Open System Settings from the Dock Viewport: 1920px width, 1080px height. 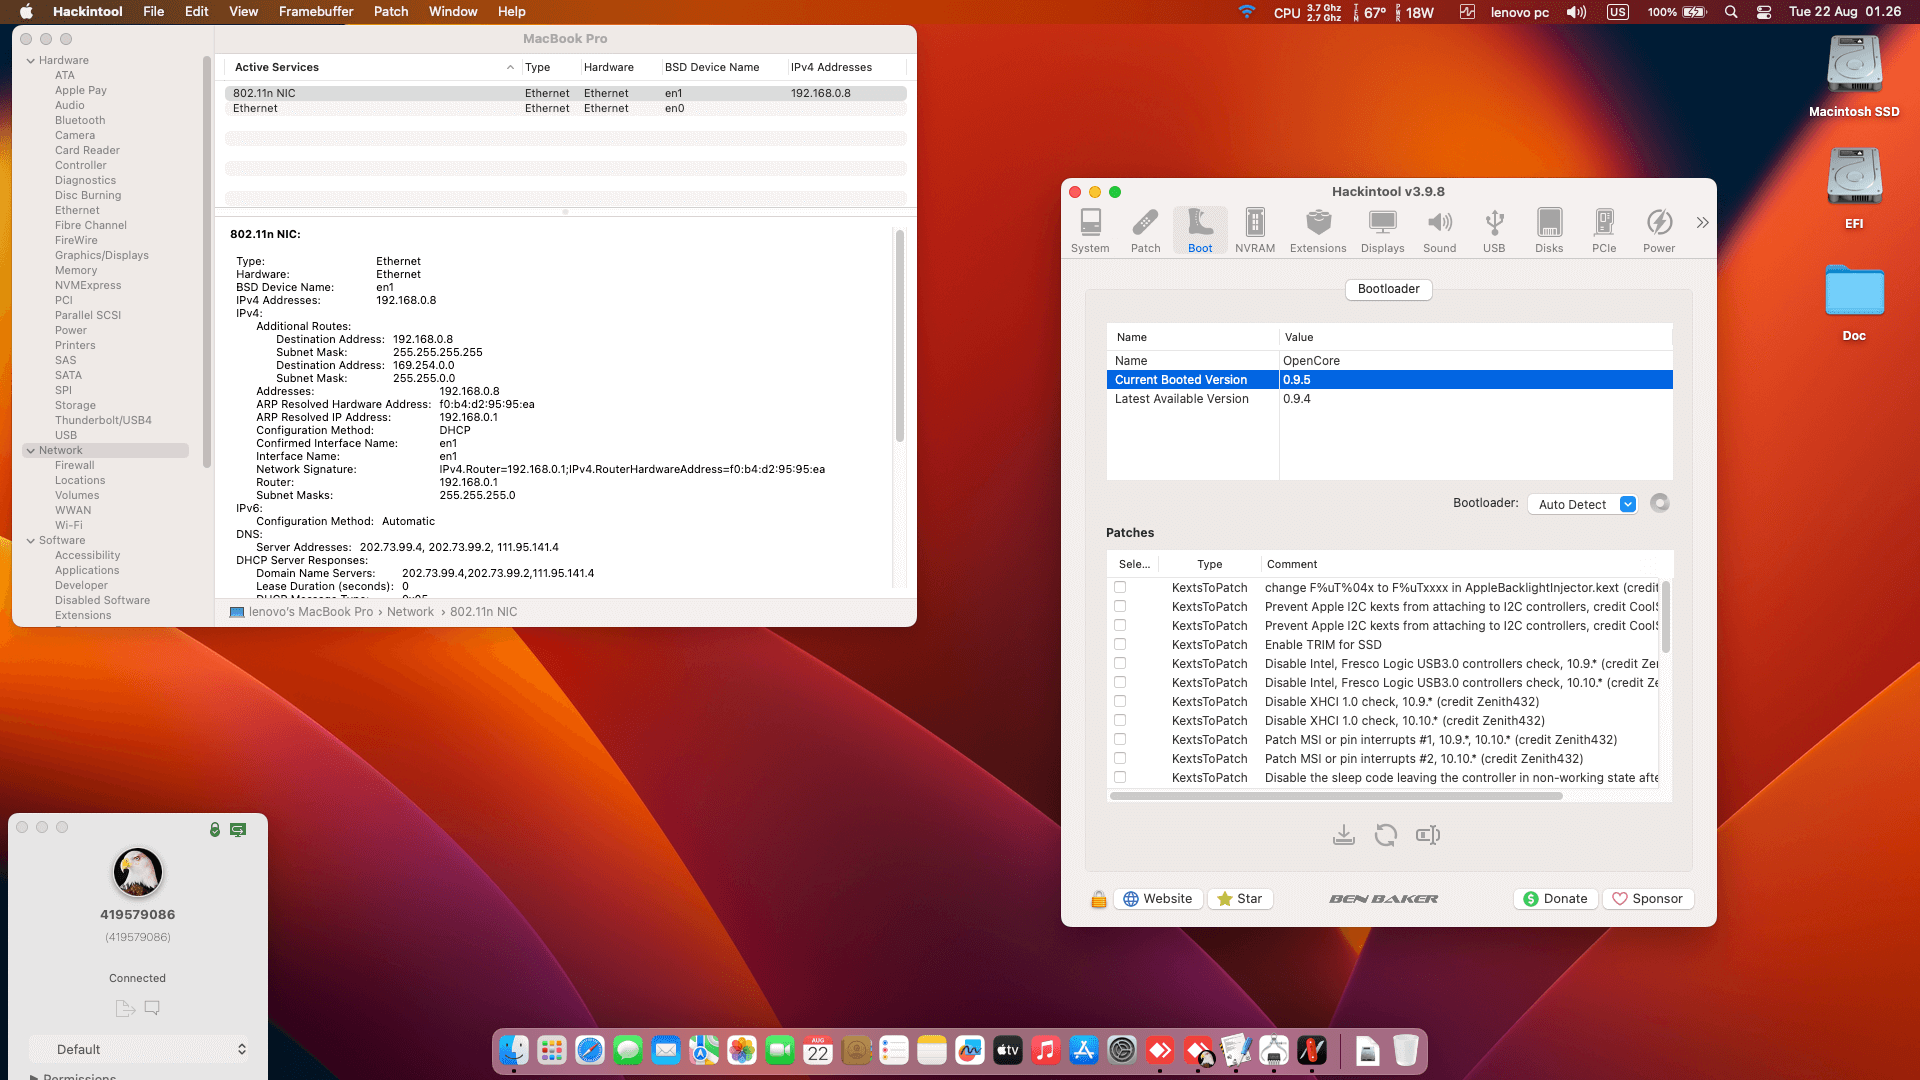point(1122,1050)
